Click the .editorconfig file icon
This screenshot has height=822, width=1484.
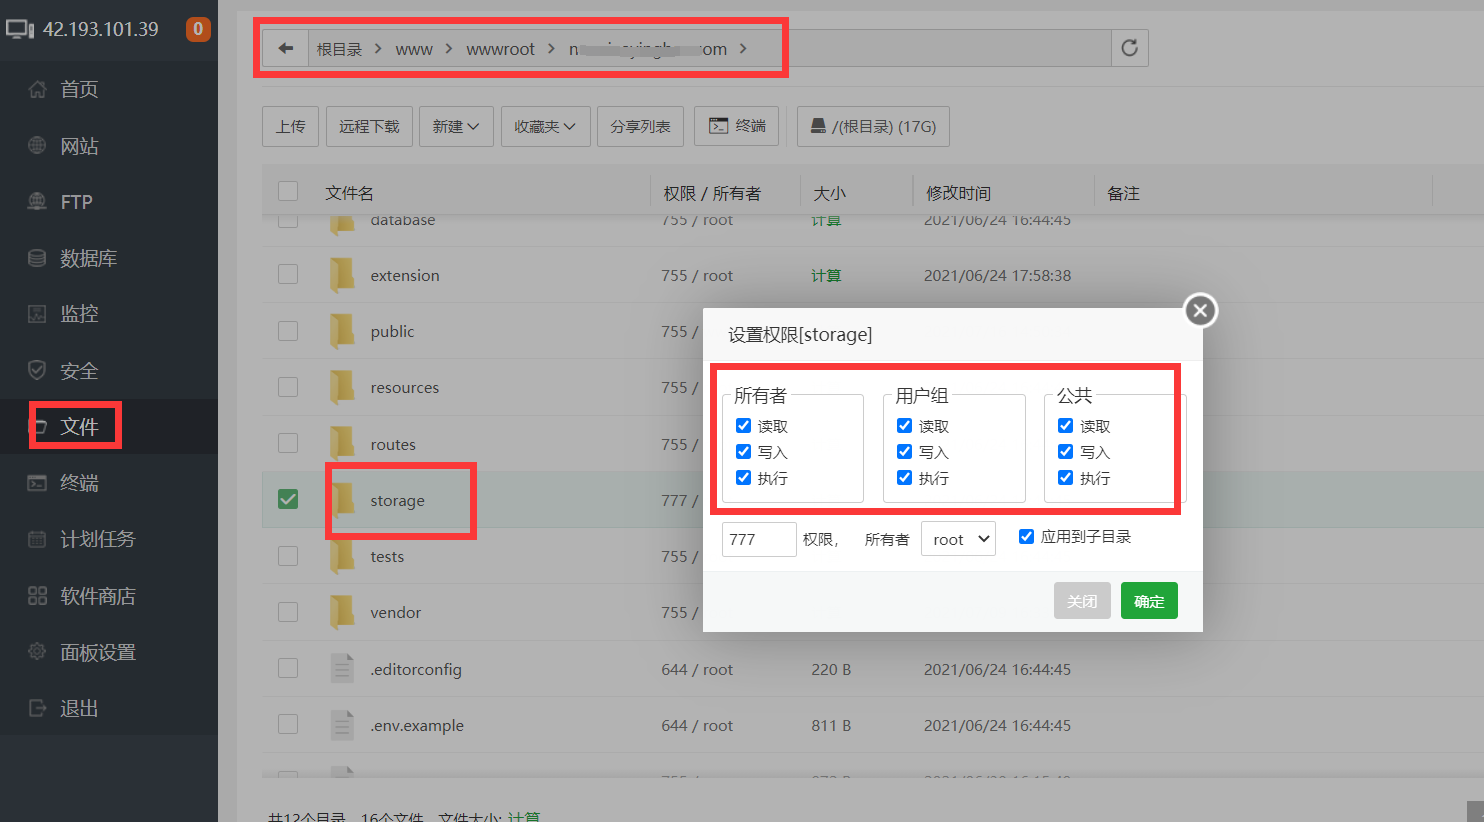tap(342, 669)
